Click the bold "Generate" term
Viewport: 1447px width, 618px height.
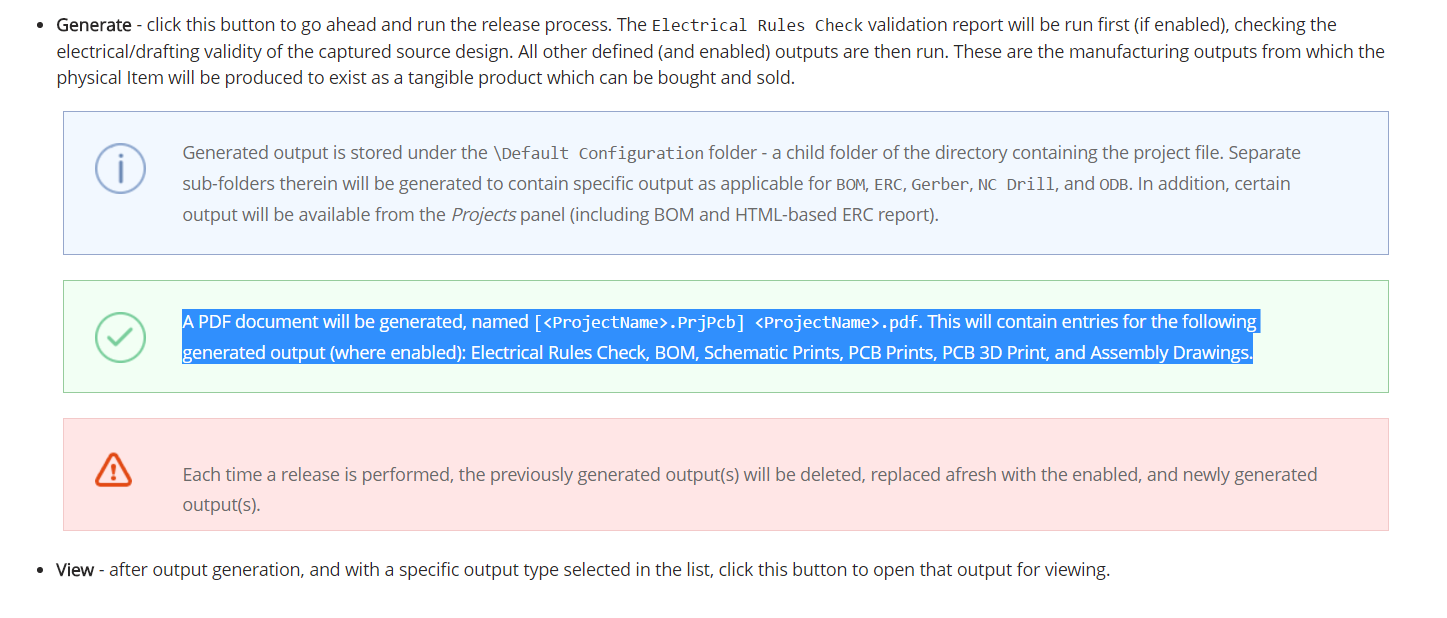pyautogui.click(x=93, y=25)
